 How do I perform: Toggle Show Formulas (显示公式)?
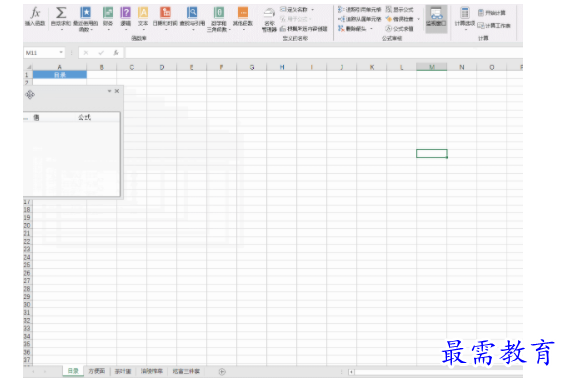pos(399,9)
